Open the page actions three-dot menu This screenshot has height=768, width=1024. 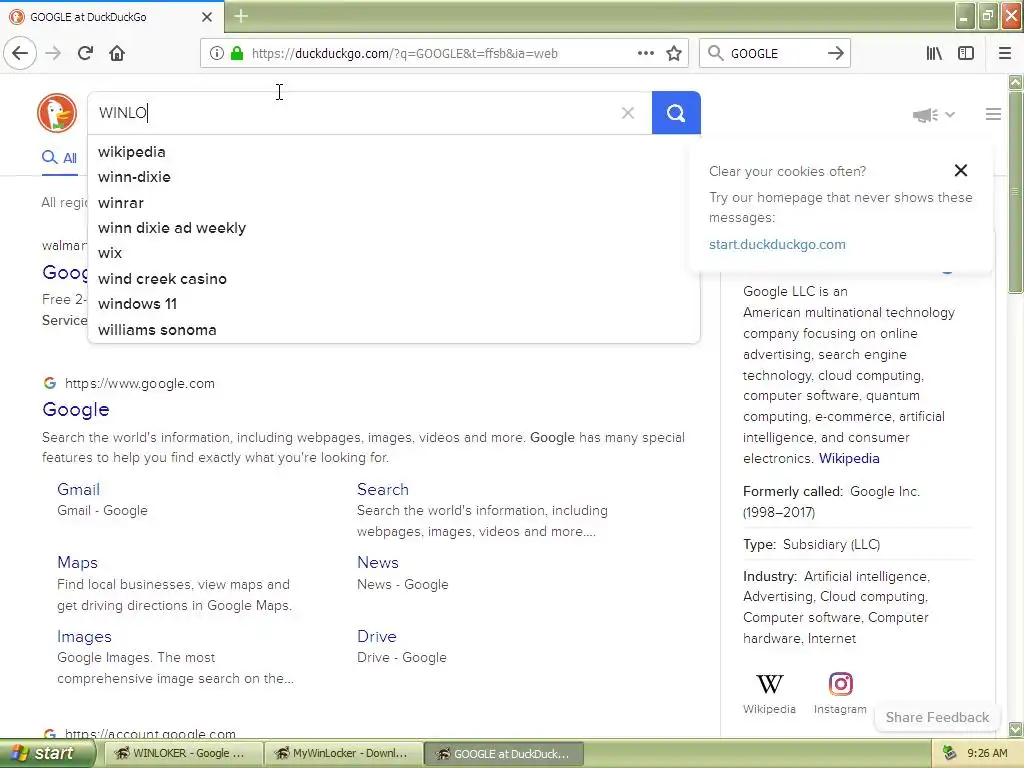pyautogui.click(x=645, y=54)
